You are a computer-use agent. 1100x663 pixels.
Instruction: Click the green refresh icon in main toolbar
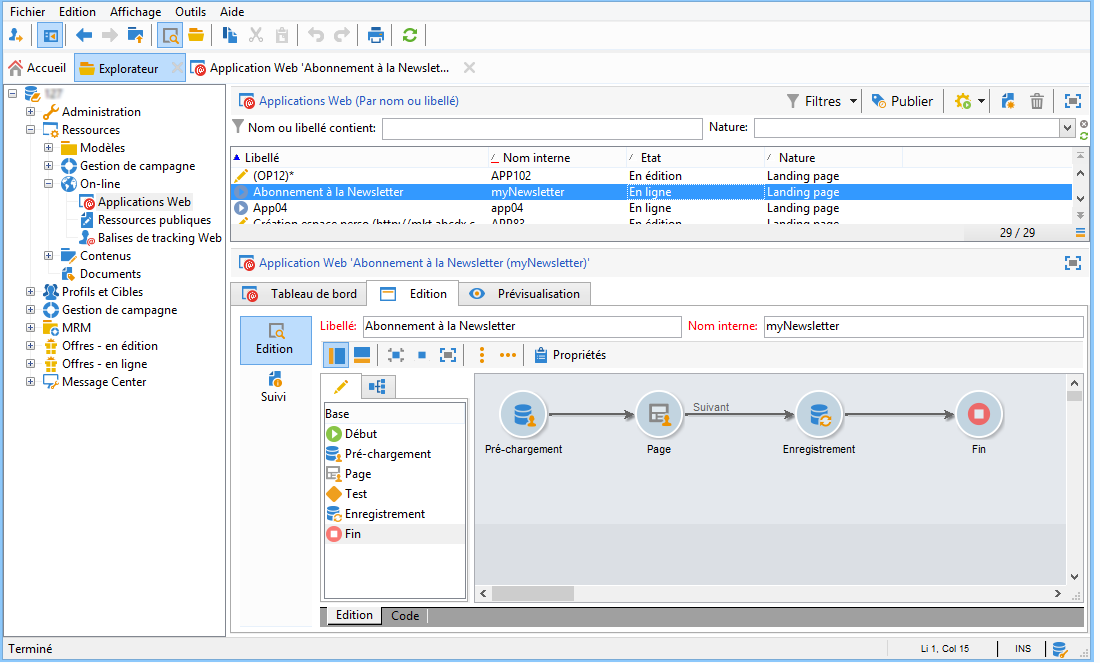pos(410,35)
